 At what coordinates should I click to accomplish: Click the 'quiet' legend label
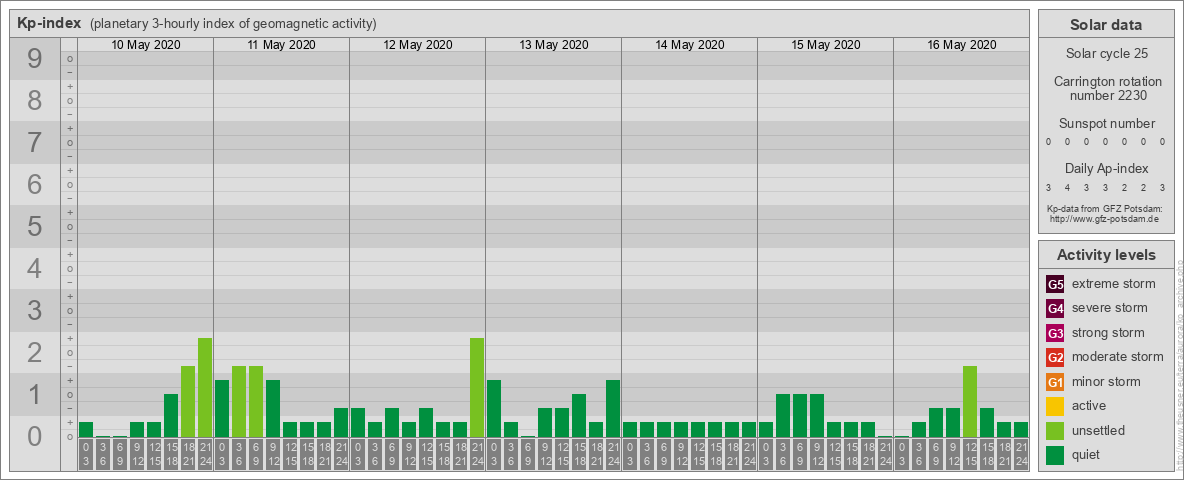point(1088,455)
